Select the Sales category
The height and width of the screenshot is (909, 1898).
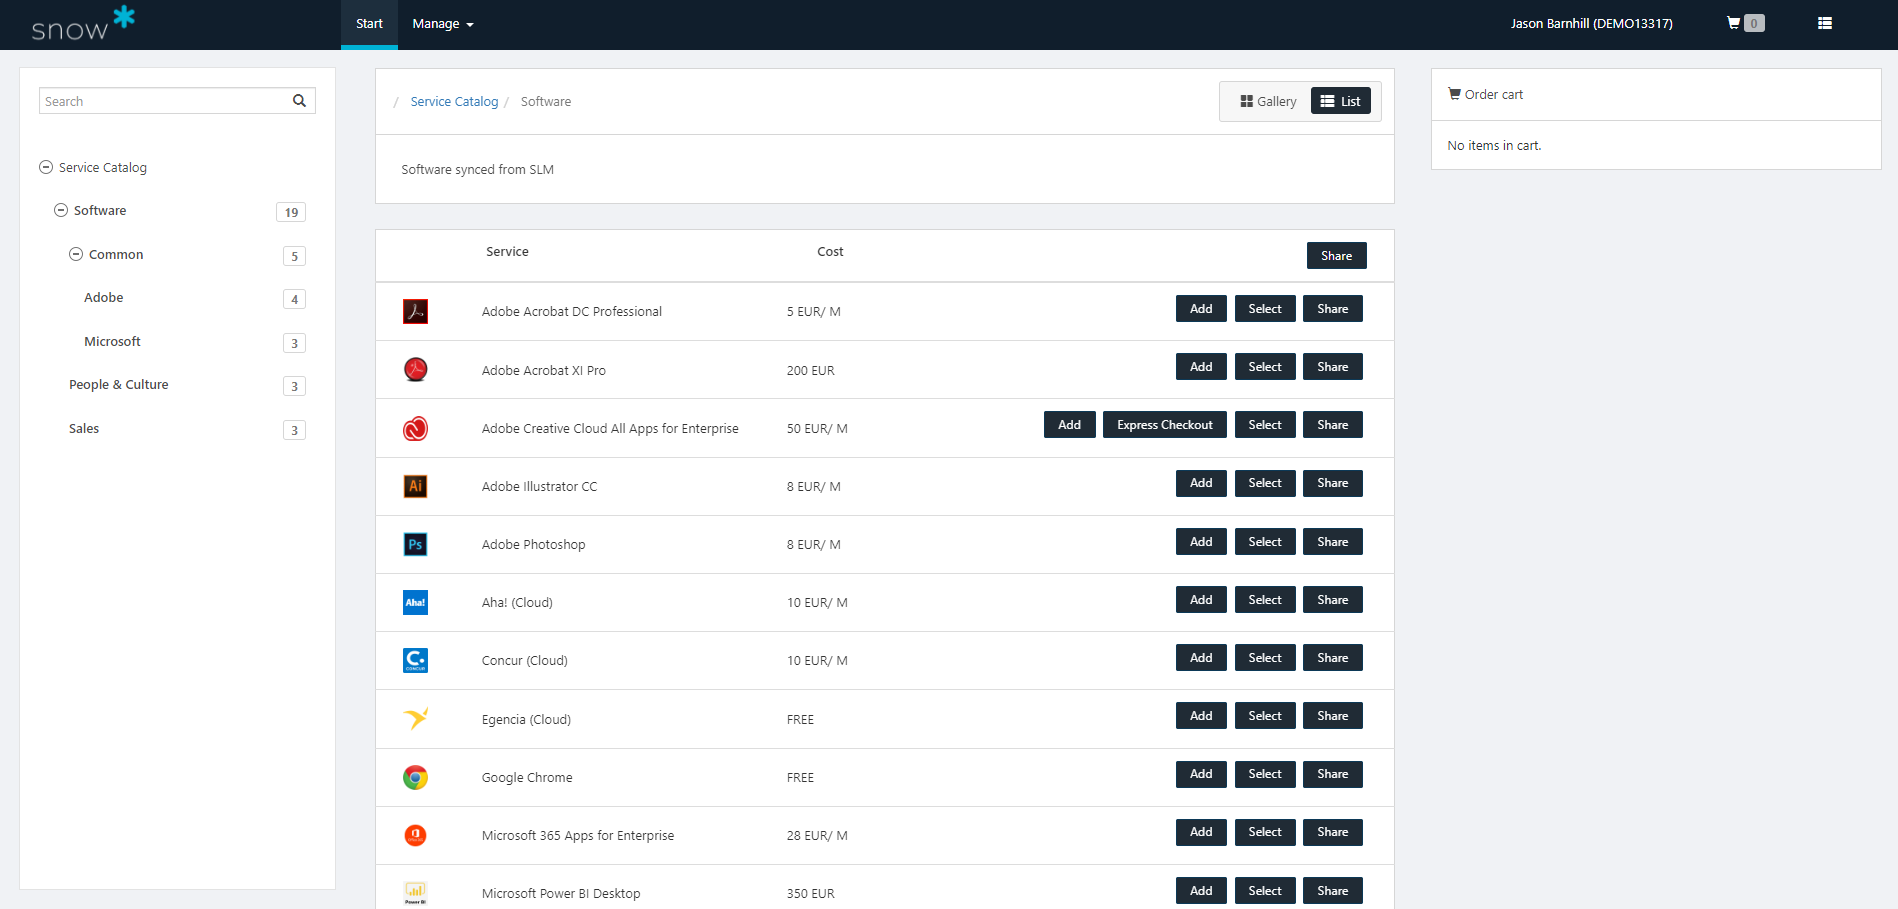(84, 428)
